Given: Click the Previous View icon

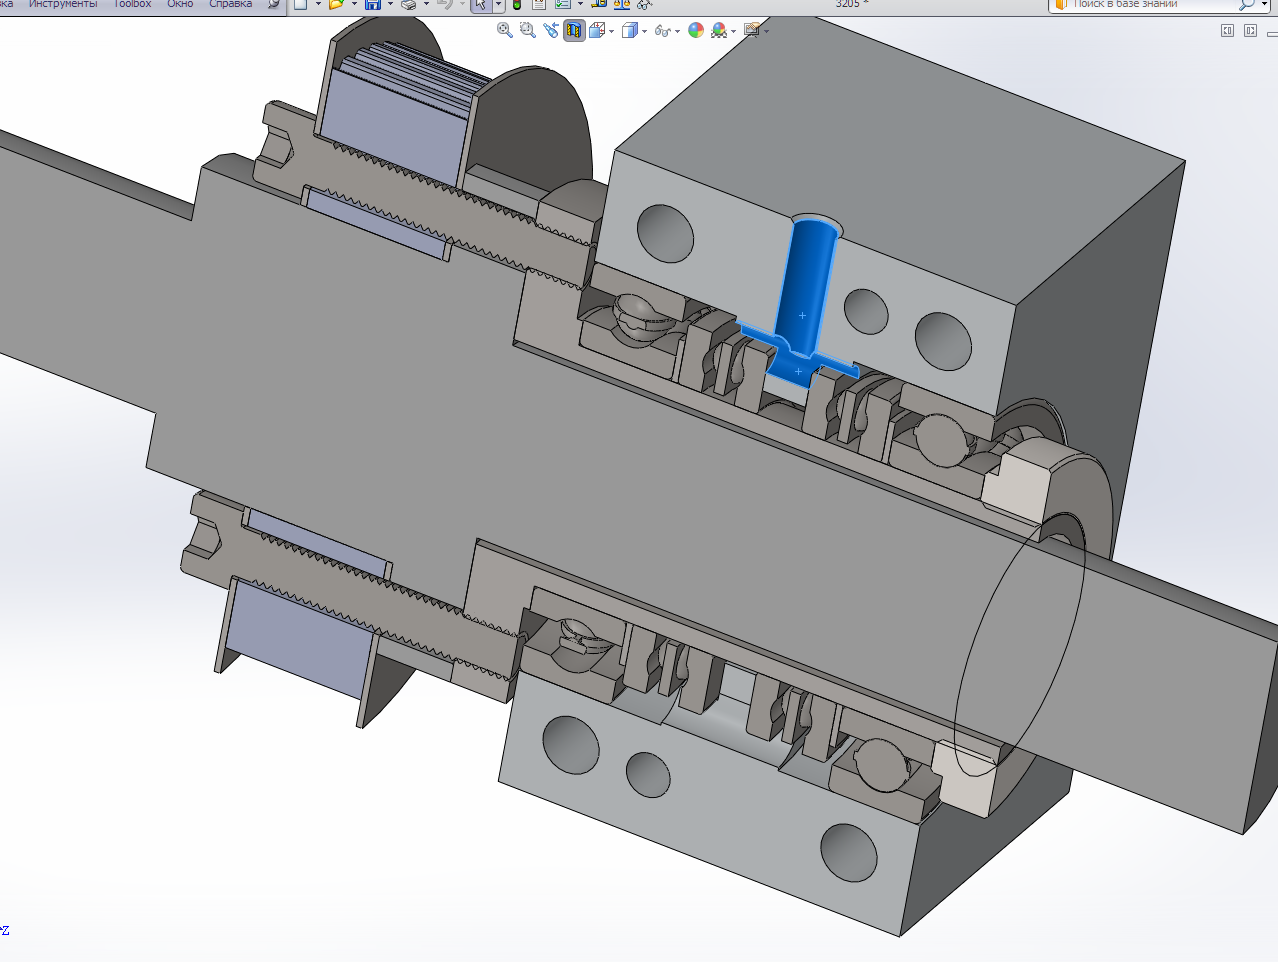Looking at the screenshot, I should pyautogui.click(x=551, y=31).
